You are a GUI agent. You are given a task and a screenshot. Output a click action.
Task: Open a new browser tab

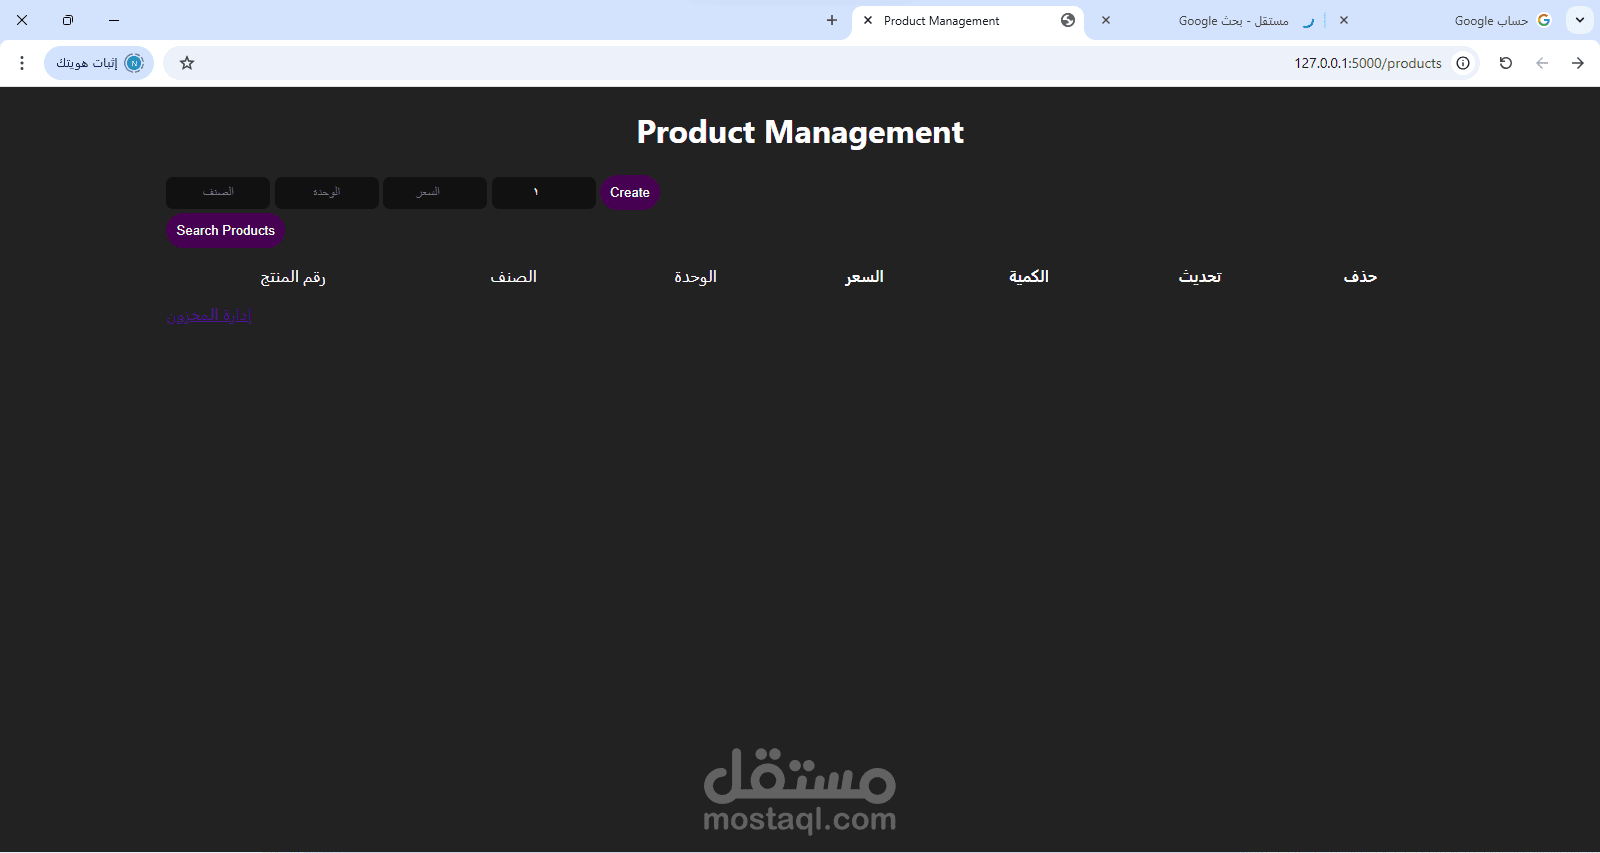(x=832, y=20)
